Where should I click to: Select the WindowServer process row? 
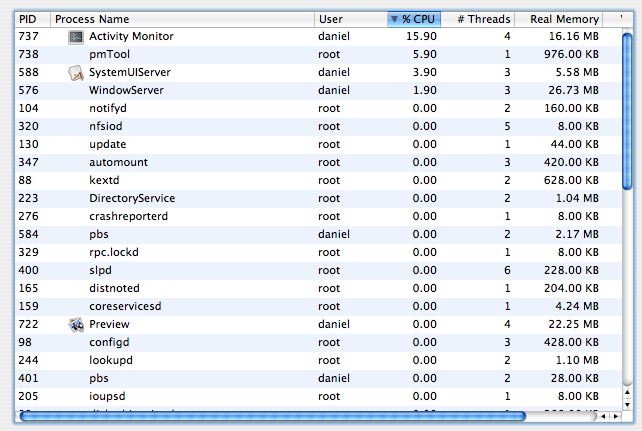[x=318, y=90]
